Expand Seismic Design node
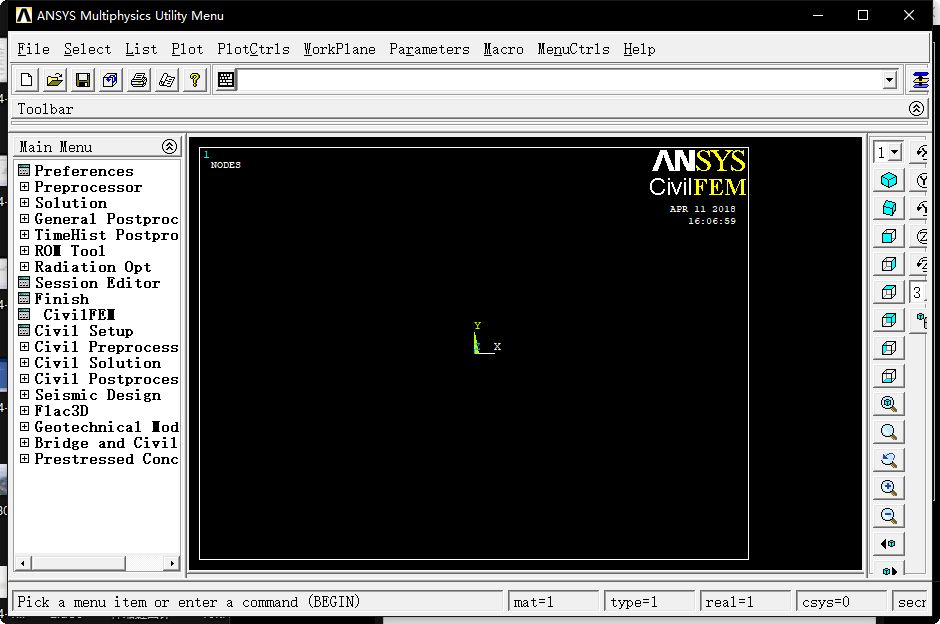Screen dimensions: 940x624 click(x=24, y=394)
